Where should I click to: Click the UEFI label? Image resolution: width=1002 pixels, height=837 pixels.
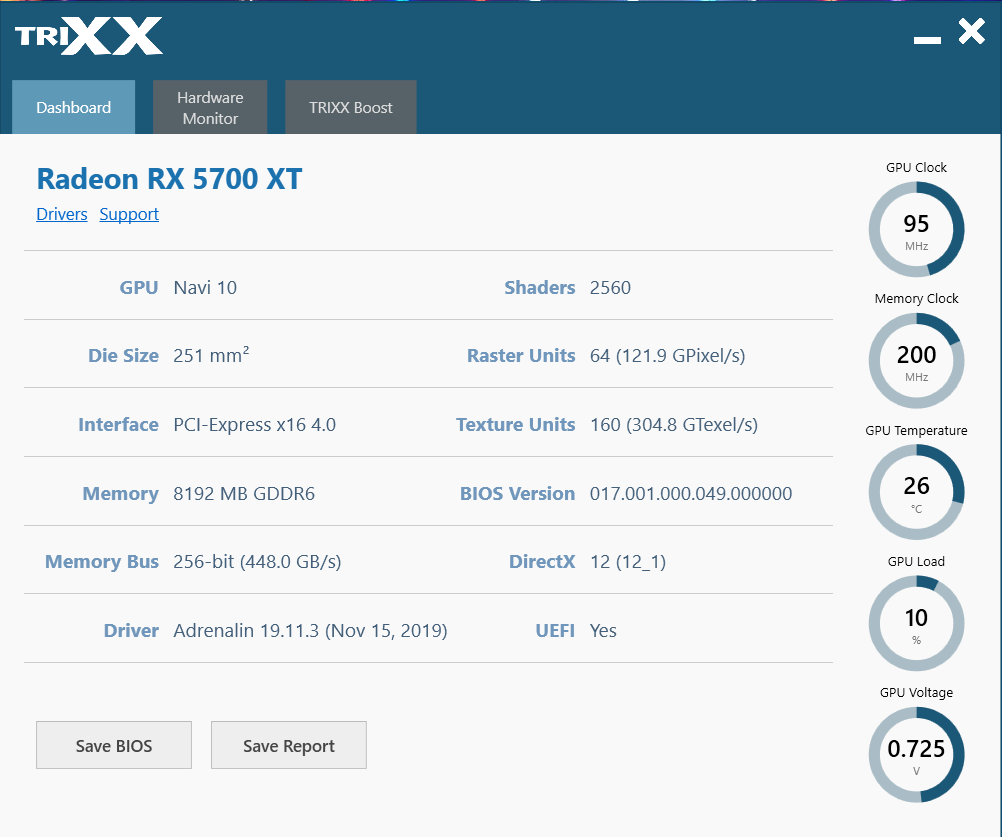[555, 631]
